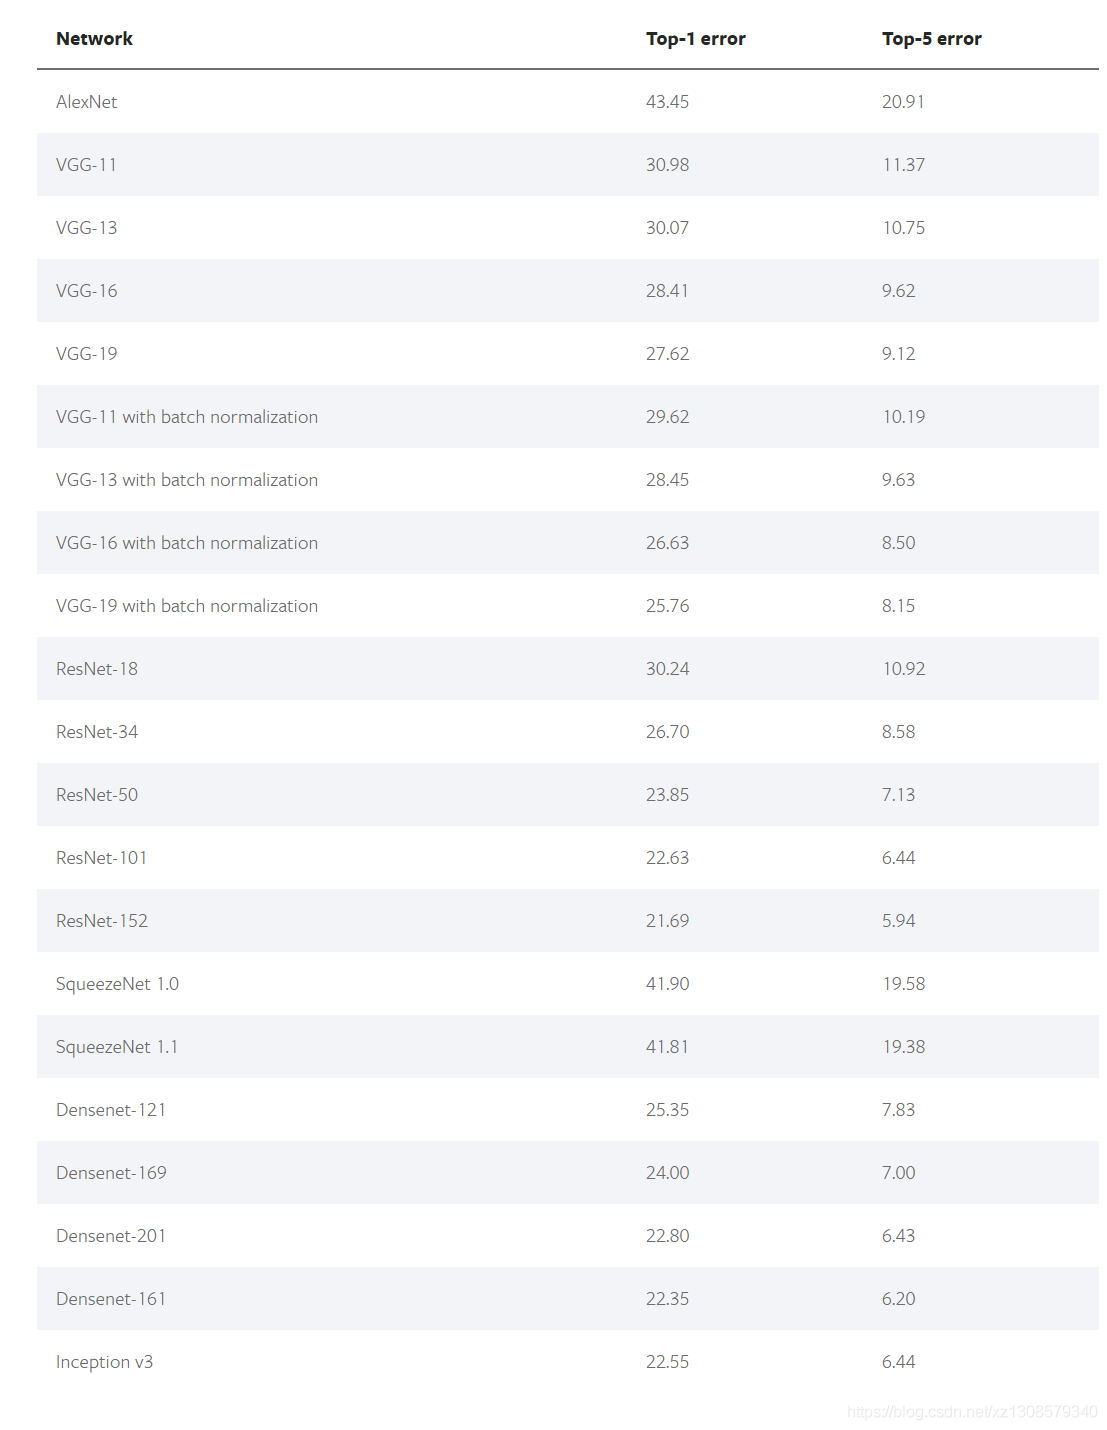Click VGG-13's Top-5 error value 10.75
Viewport: 1107px width, 1430px height.
click(903, 228)
